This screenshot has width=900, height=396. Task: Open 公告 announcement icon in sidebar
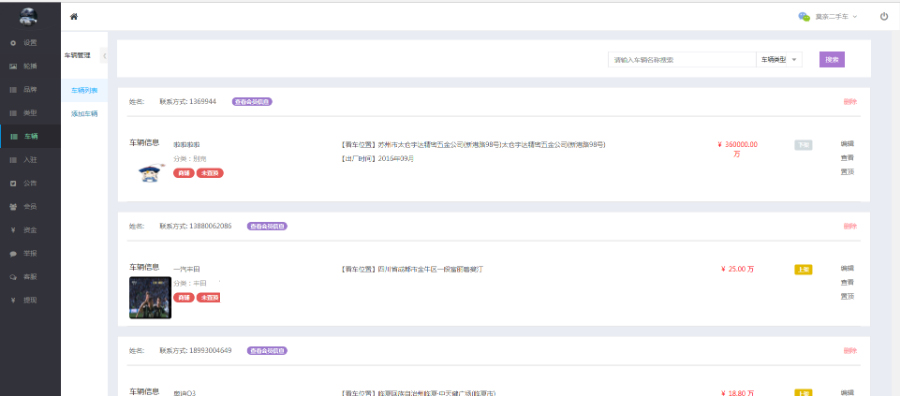point(13,184)
